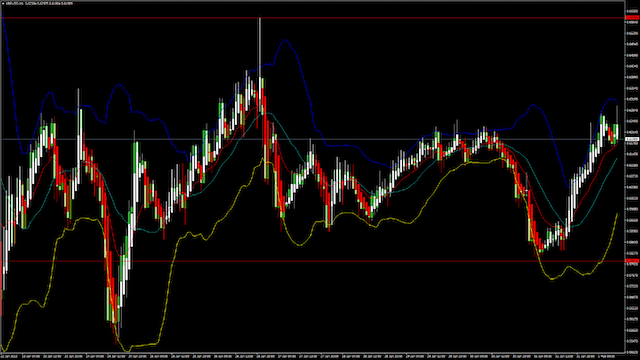Screen dimensions: 640x360
Task: Click the white current price label on scale
Action: pyautogui.click(x=632, y=140)
